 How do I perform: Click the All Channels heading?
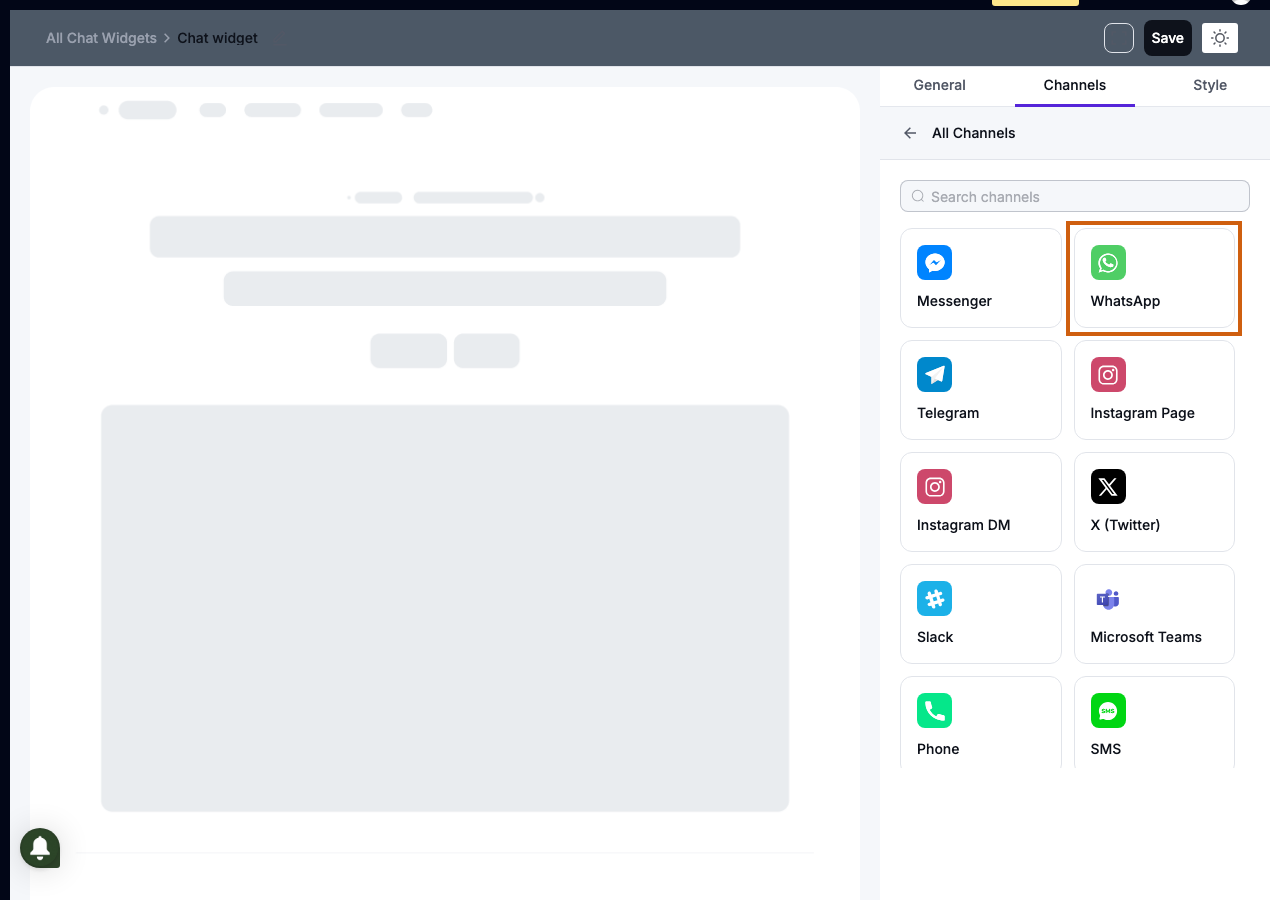coord(973,133)
